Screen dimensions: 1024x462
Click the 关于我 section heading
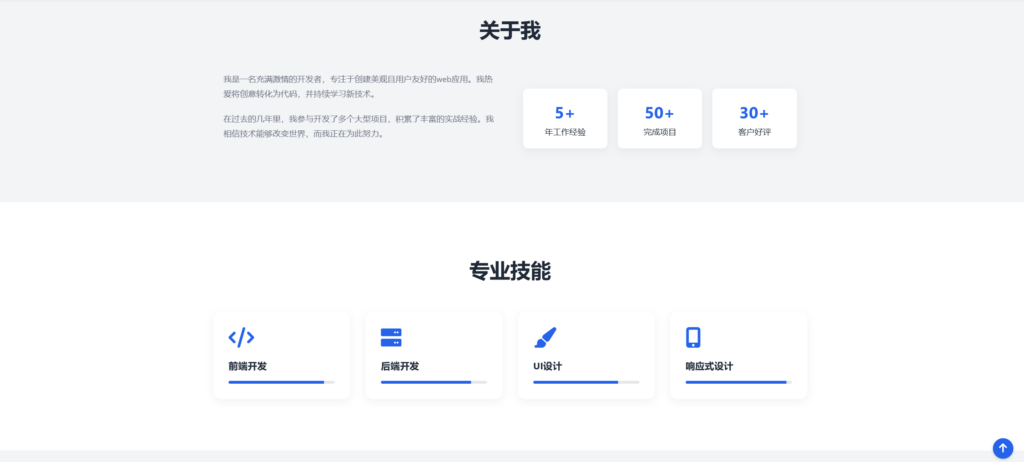pyautogui.click(x=510, y=31)
